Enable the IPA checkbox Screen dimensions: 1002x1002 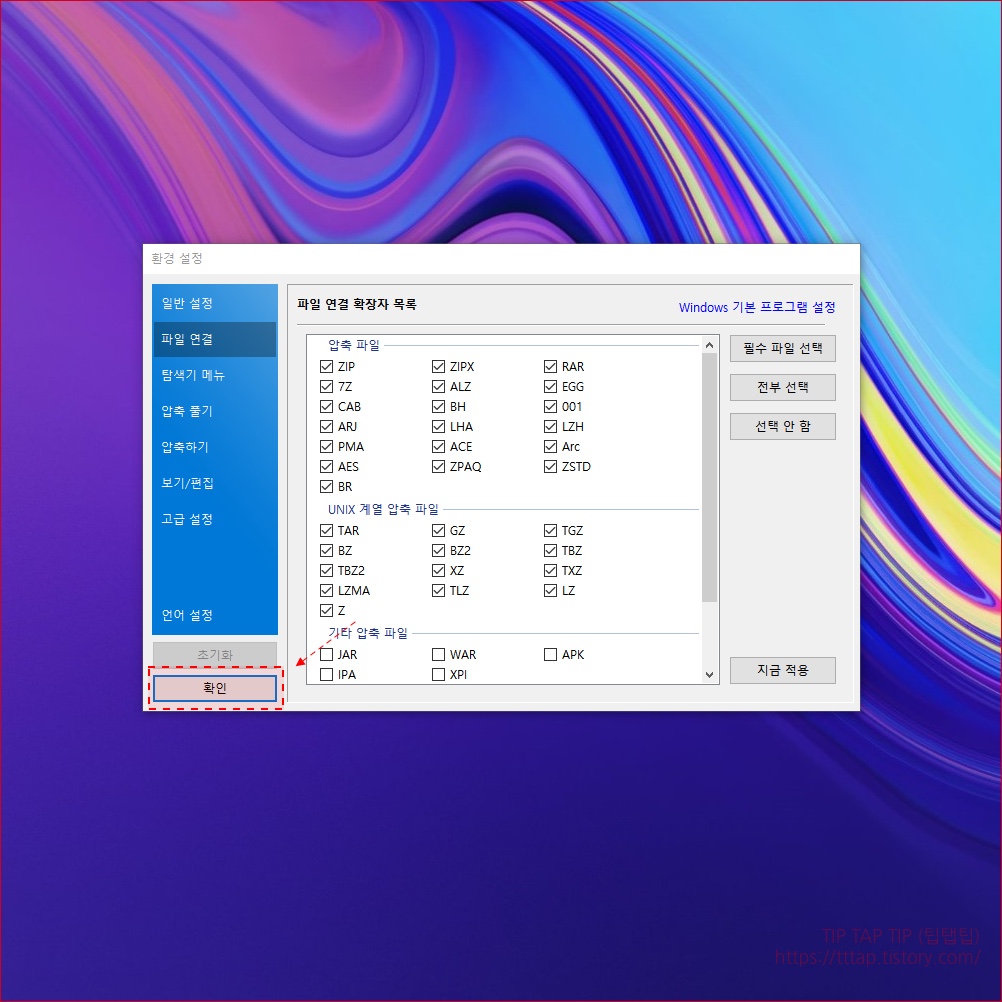click(x=327, y=674)
